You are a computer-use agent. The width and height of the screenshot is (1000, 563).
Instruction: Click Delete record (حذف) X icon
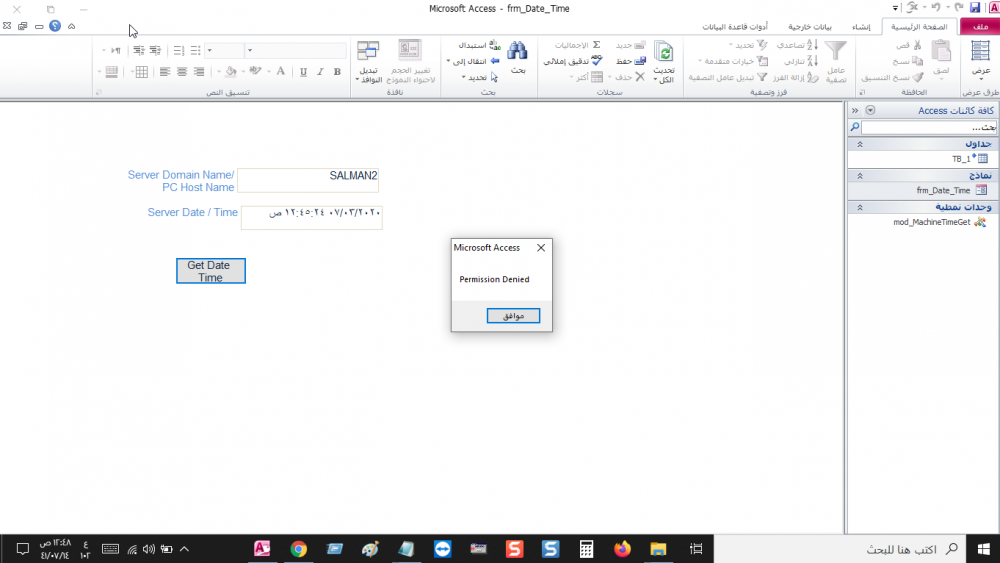coord(640,77)
